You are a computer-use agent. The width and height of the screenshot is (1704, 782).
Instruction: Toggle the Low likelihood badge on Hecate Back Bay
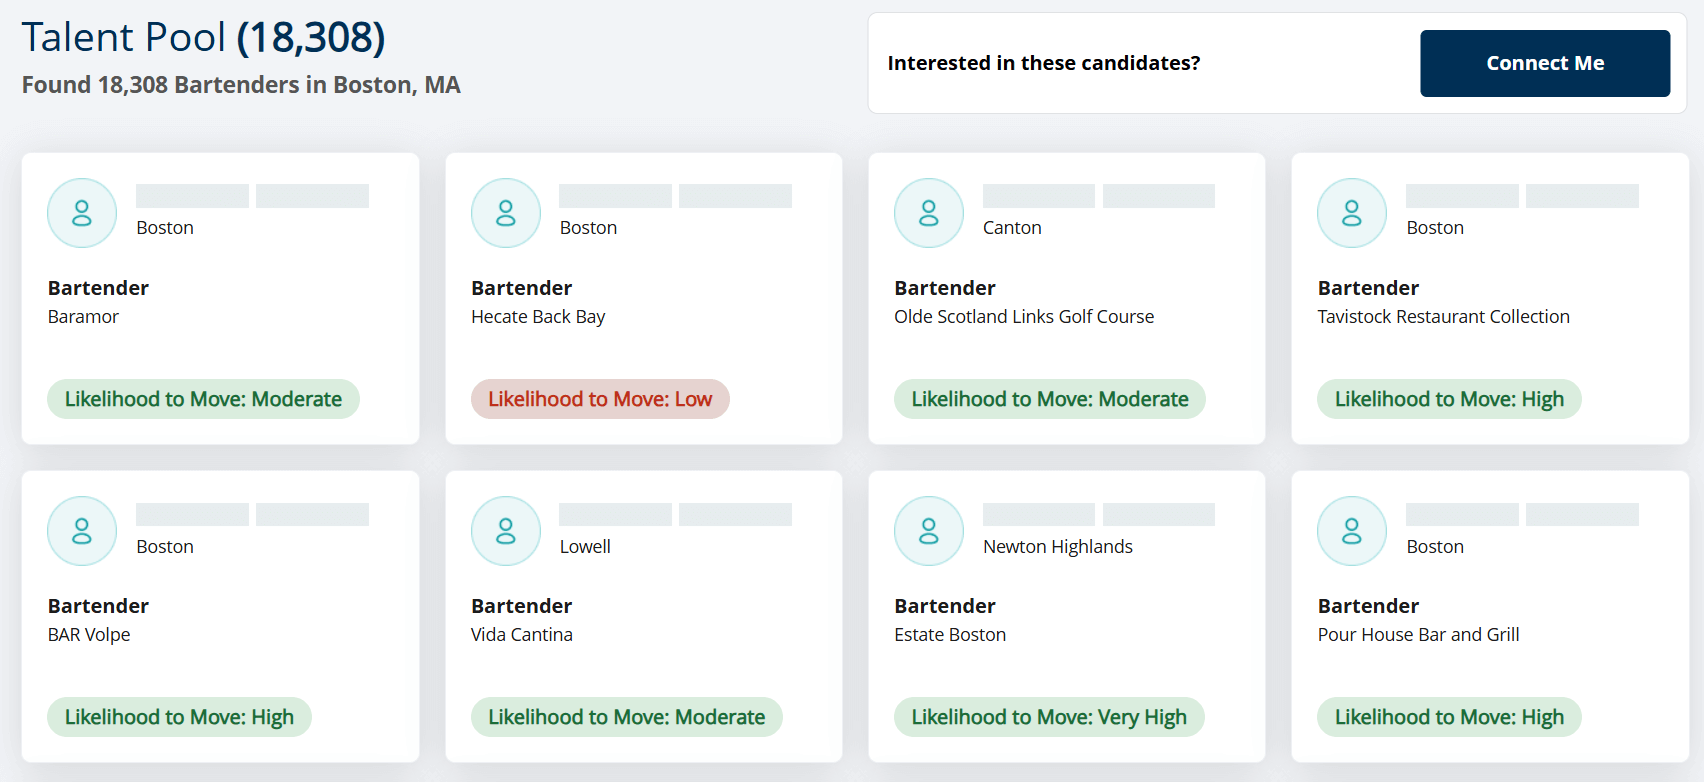pyautogui.click(x=599, y=399)
